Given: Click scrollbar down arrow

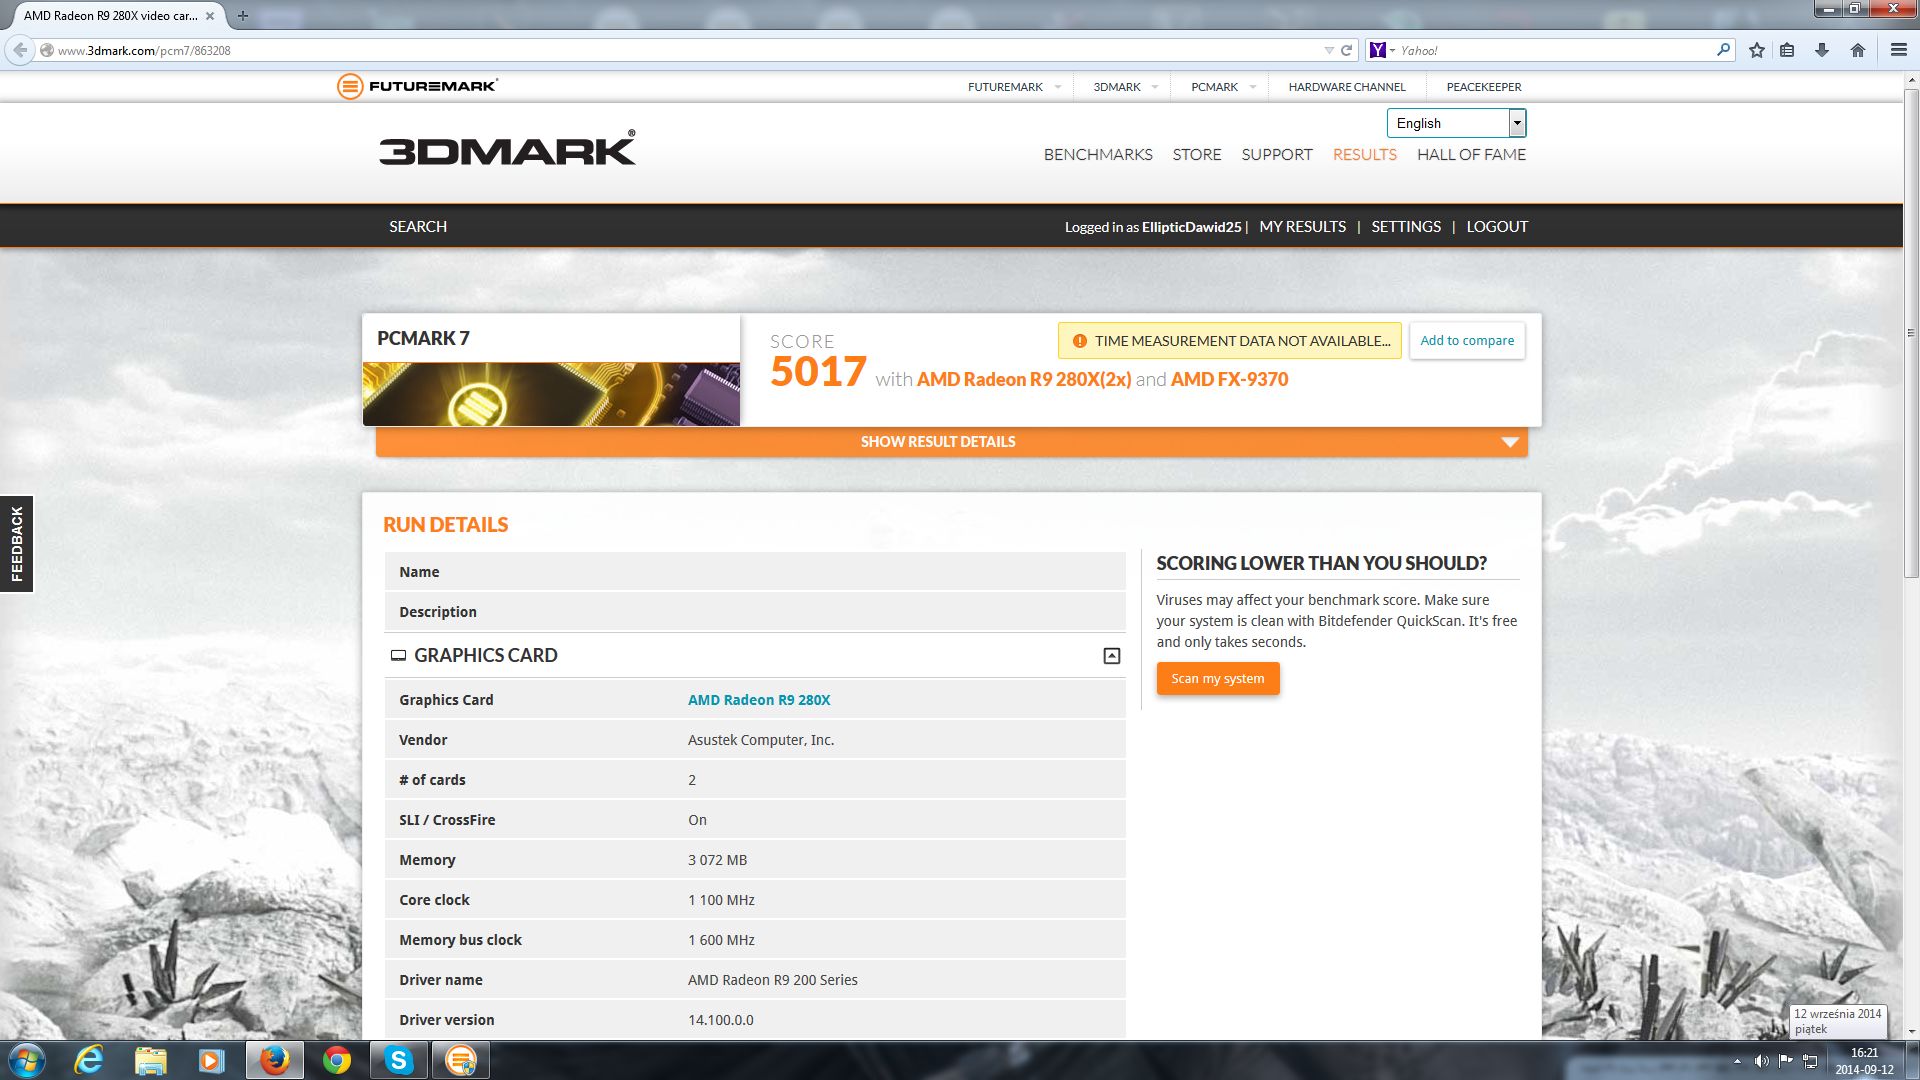Looking at the screenshot, I should [x=1911, y=1031].
